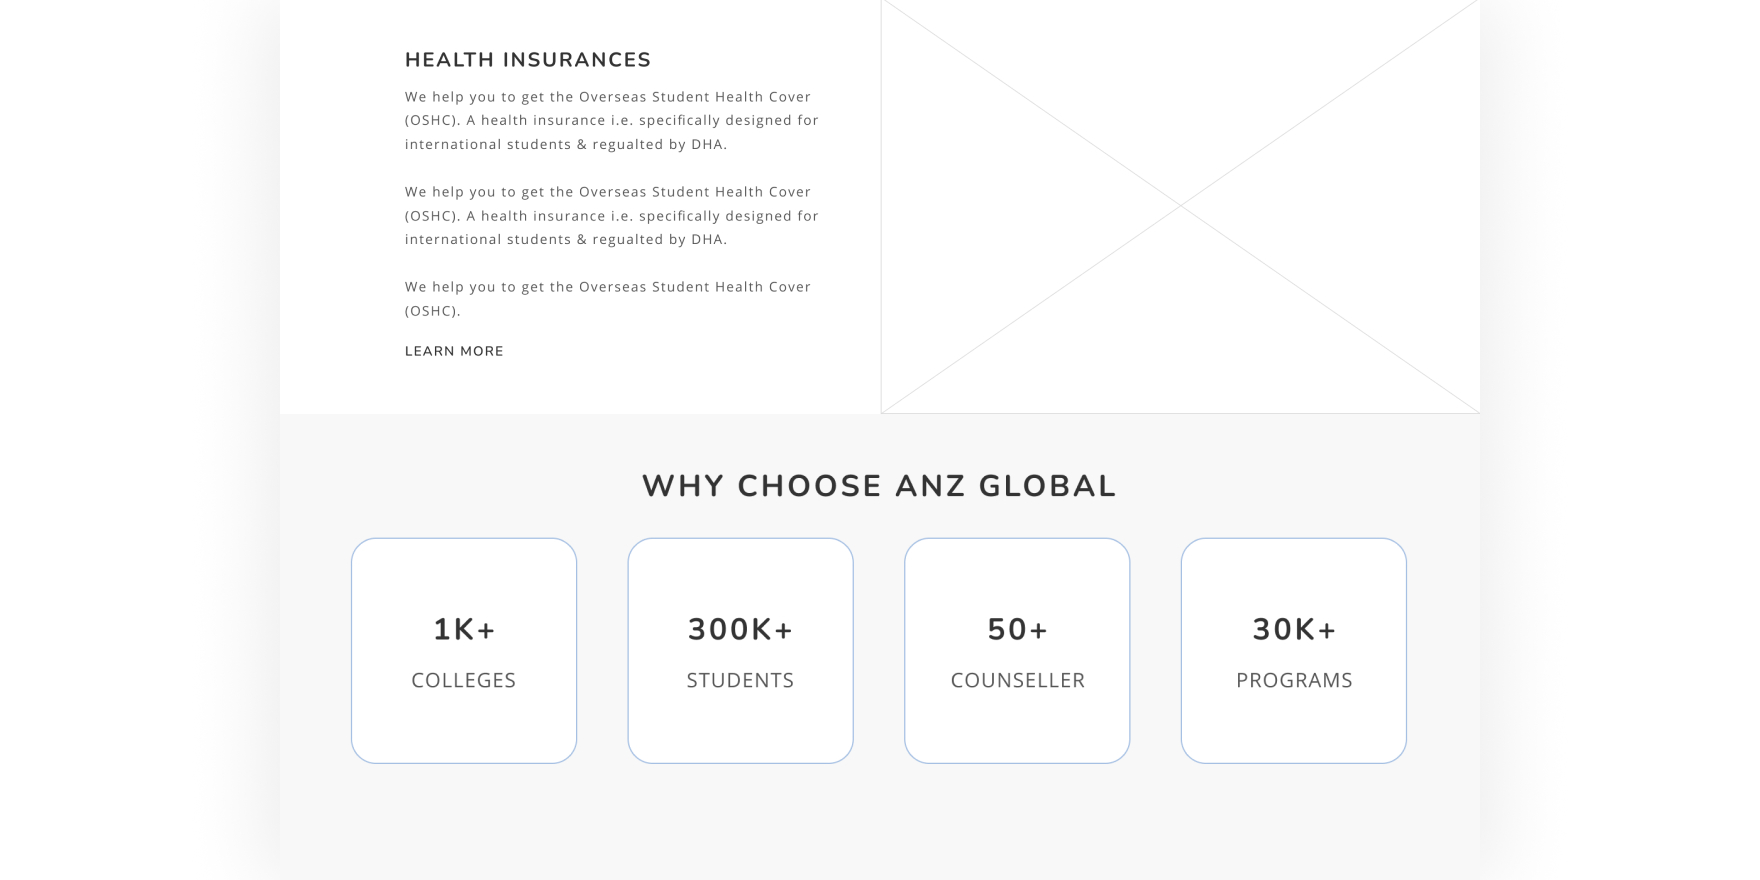Select the PROGRAMS label text
This screenshot has height=880, width=1760.
click(x=1294, y=680)
